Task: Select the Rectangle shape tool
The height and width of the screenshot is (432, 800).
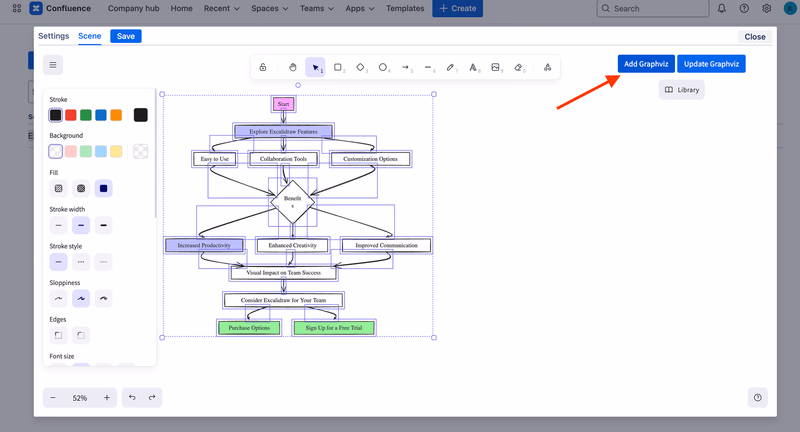Action: (x=338, y=67)
